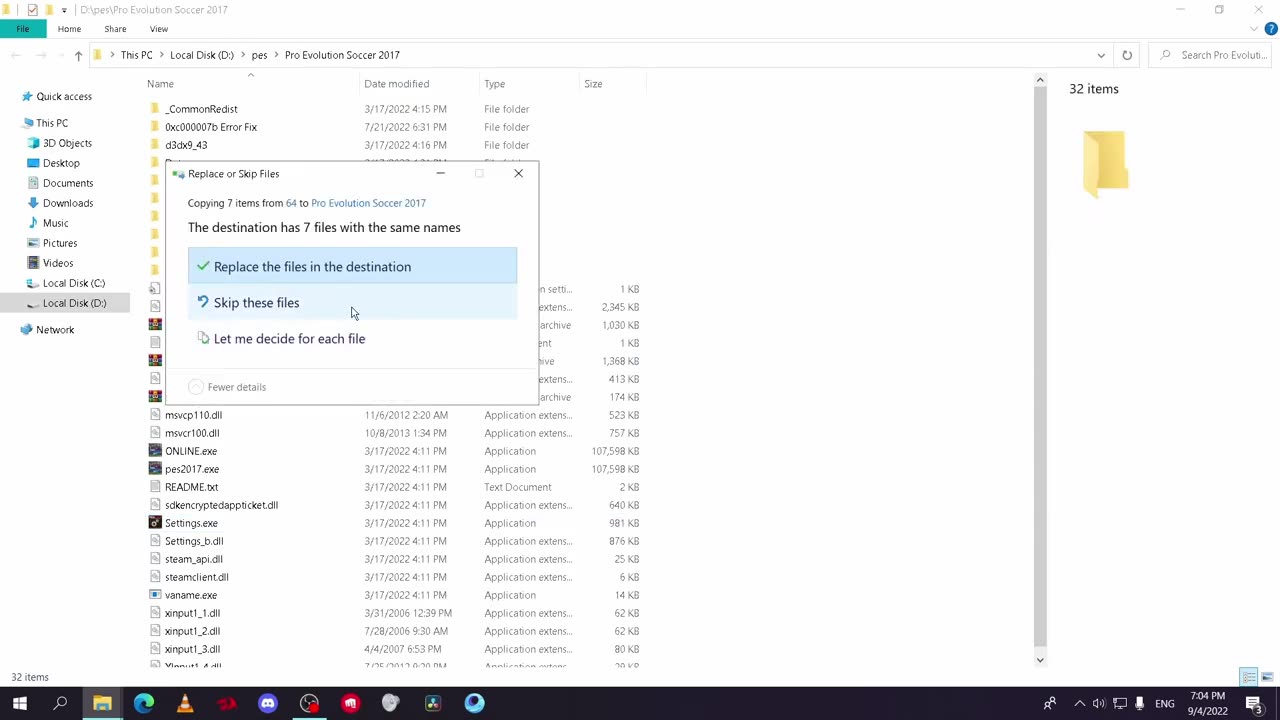Expand the address bar history dropdown
1280x720 pixels.
[1101, 55]
